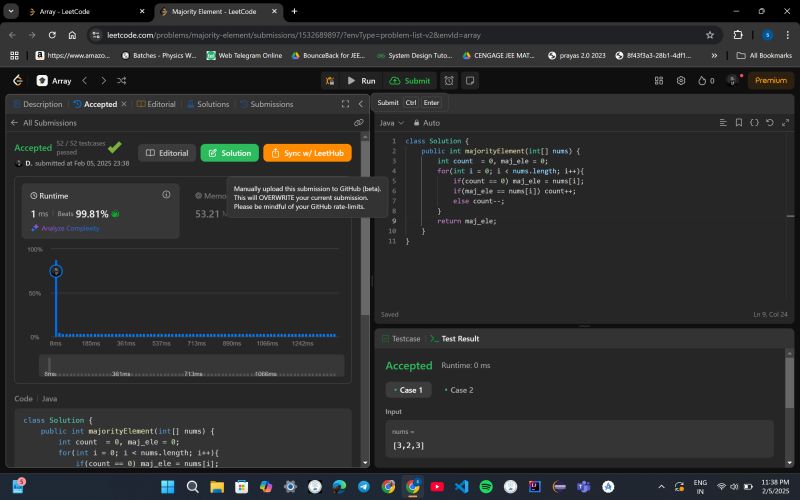Click the Sync w/ LeetHub button
Screen dimensions: 800x500
tap(307, 152)
